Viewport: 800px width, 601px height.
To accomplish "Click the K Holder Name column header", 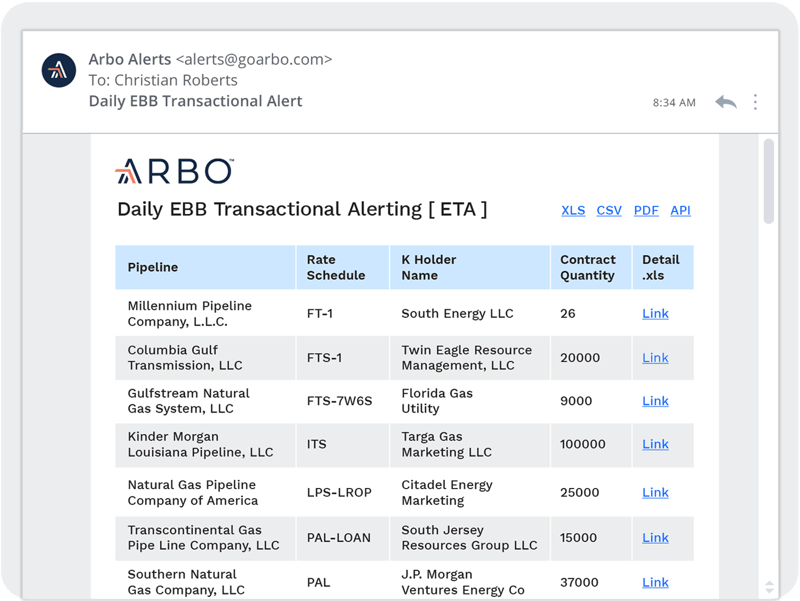I will coord(469,267).
